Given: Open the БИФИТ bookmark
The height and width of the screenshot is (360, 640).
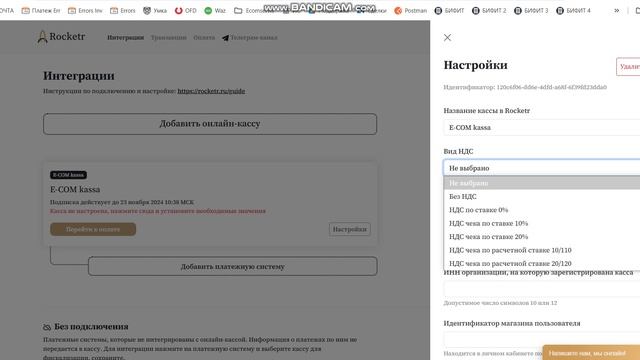Looking at the screenshot, I should (x=449, y=11).
